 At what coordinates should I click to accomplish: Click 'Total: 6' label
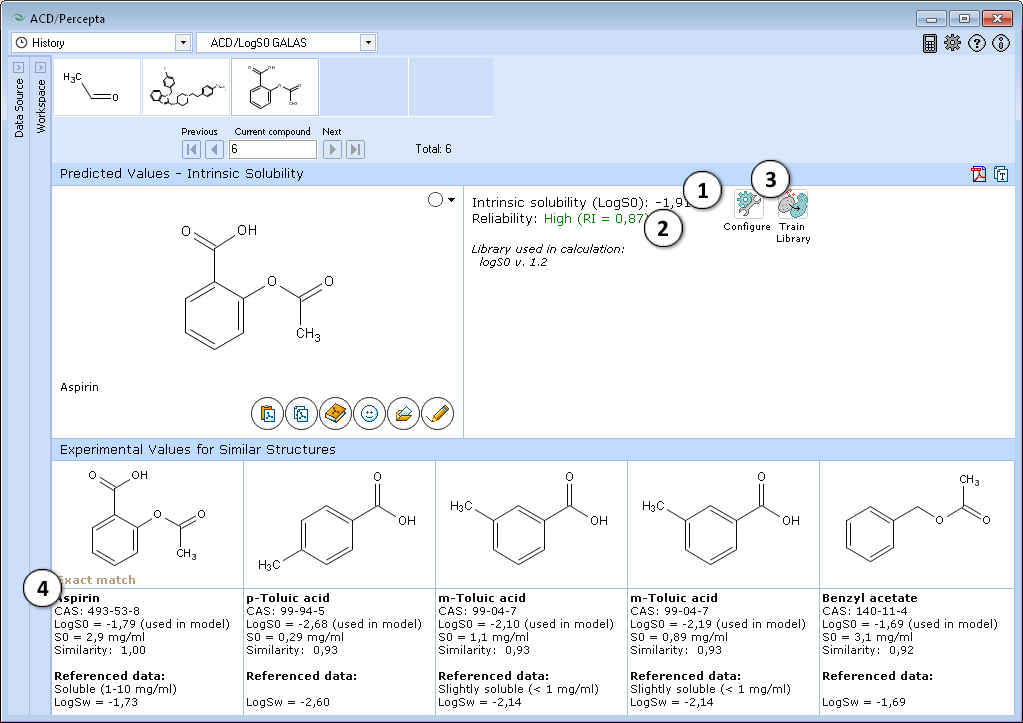[x=433, y=149]
